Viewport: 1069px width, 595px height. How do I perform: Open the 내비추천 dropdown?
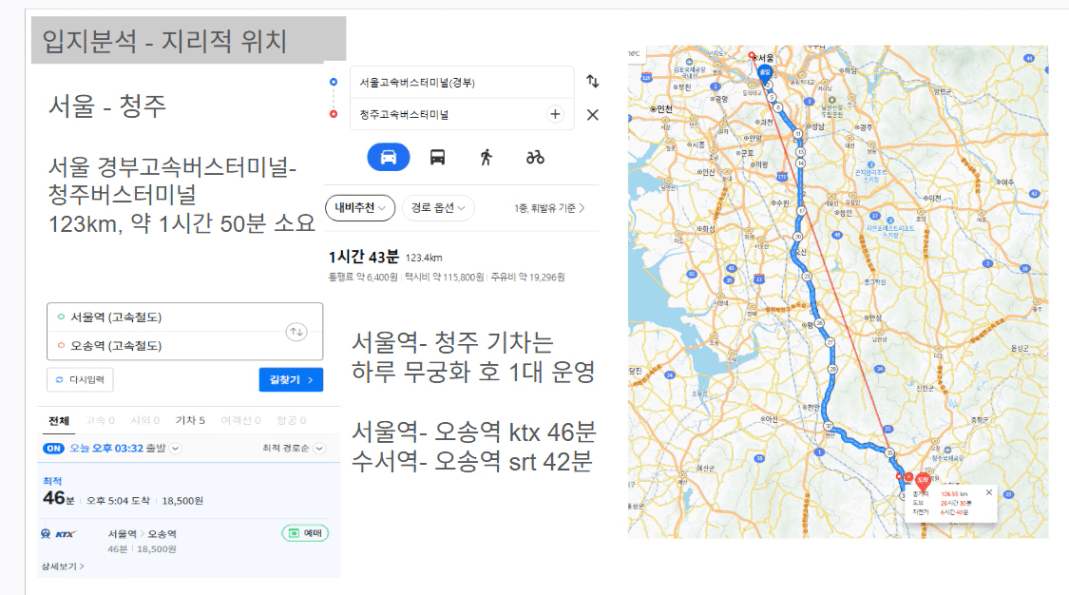[360, 208]
